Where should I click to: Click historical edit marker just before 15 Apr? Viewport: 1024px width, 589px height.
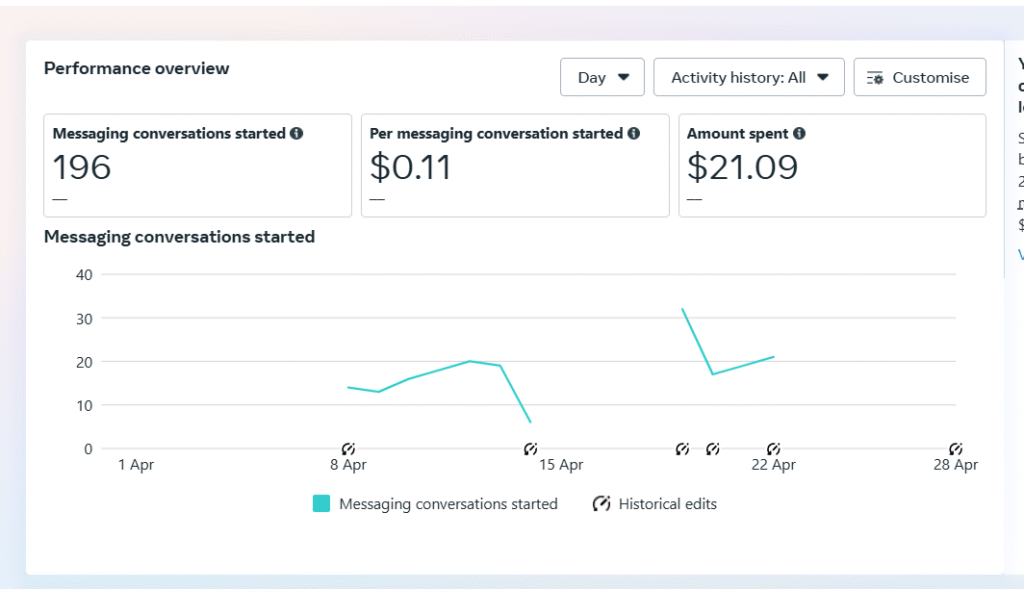click(531, 449)
